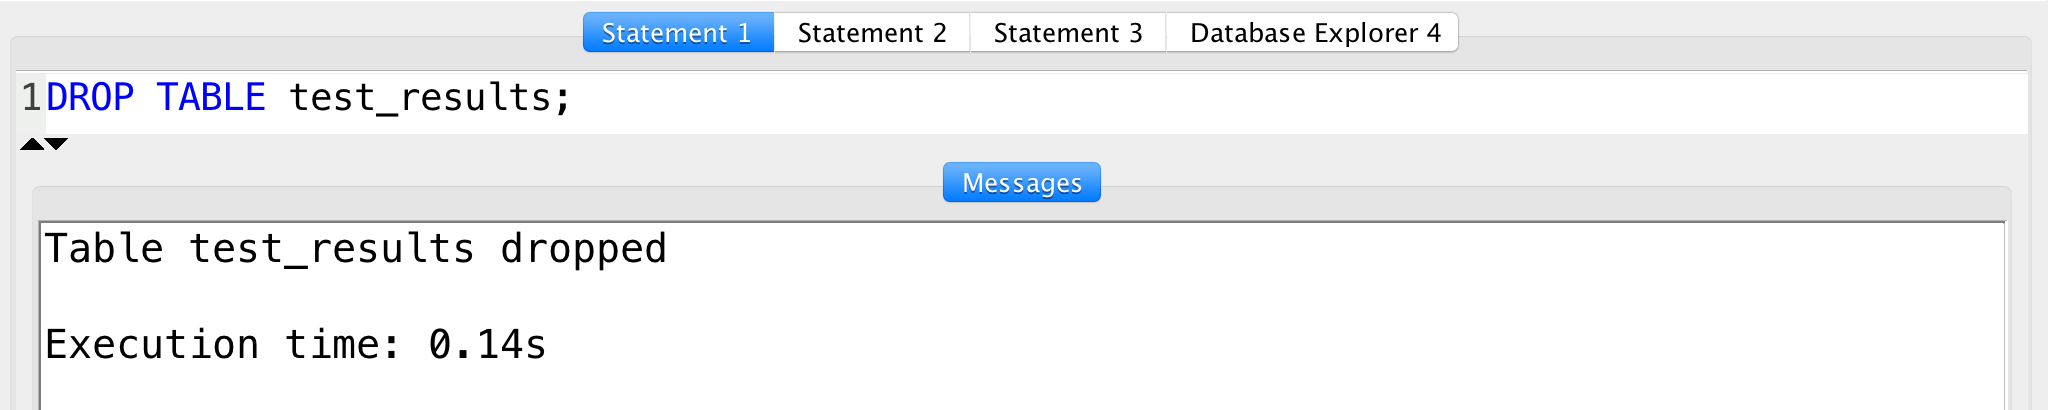2048x410 pixels.
Task: Show the Messages result tab
Action: [1022, 183]
